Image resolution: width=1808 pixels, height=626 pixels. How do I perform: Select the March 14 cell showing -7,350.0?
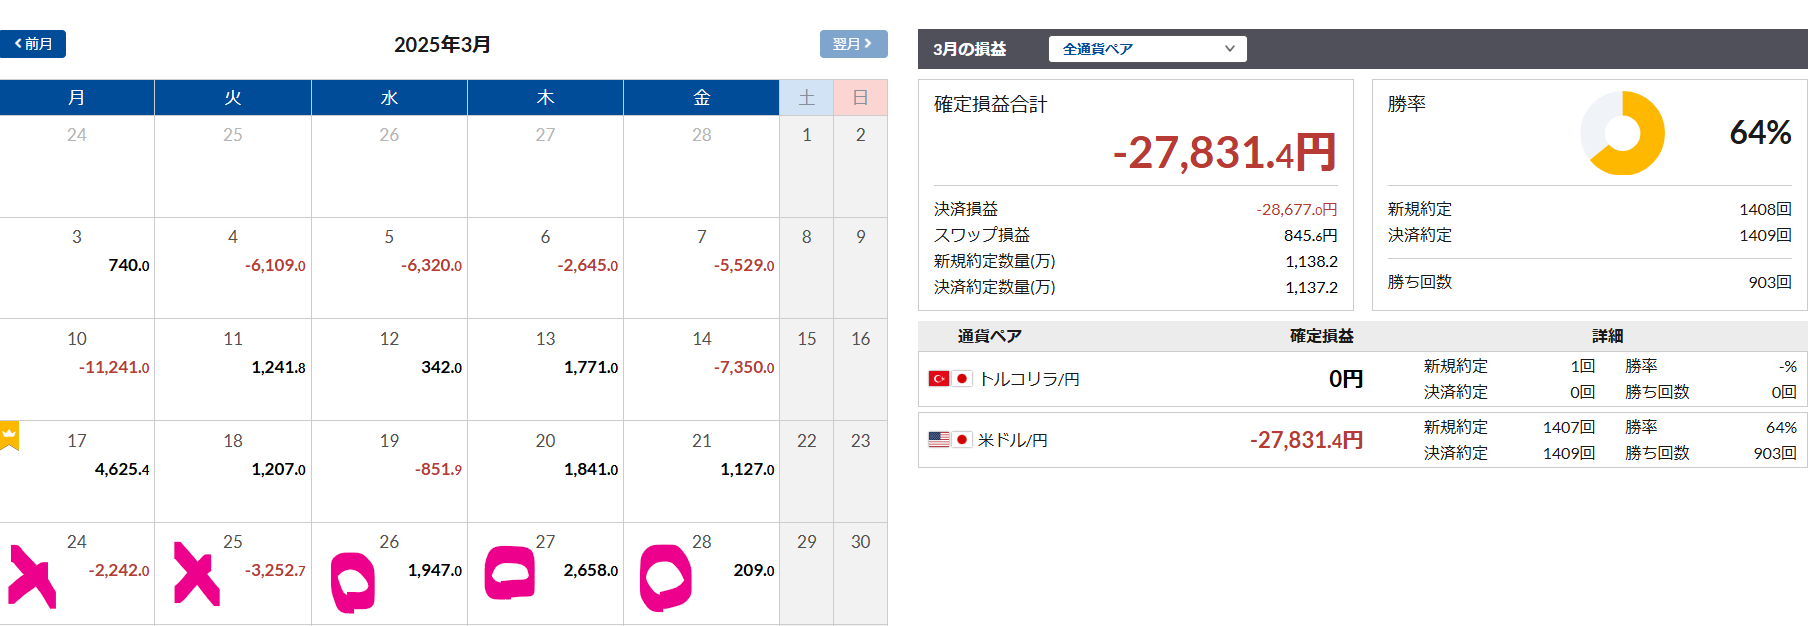701,368
